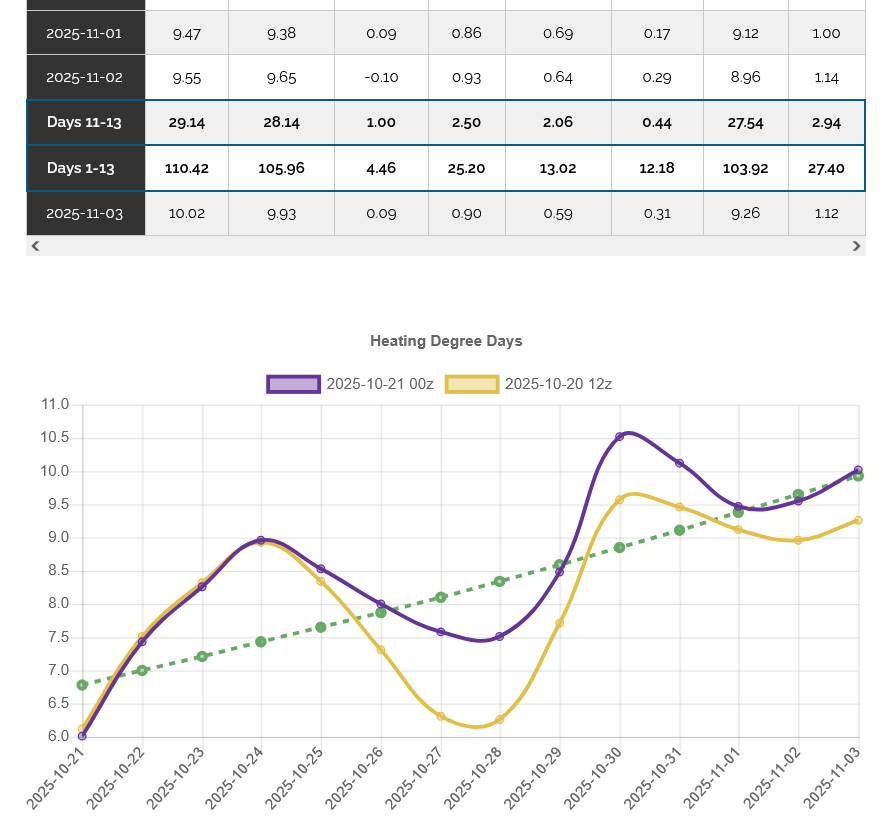Toggle the 2025-10-21 00z legend series

tap(350, 384)
